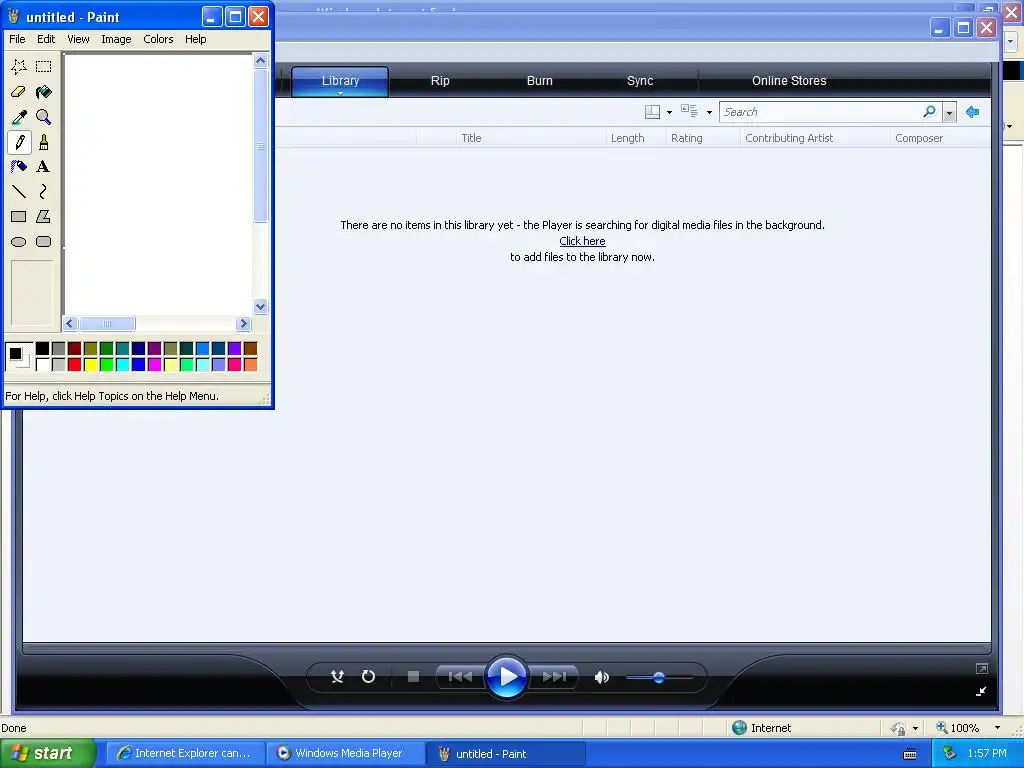Open Paint's Image menu
The height and width of the screenshot is (768, 1024).
pos(116,39)
